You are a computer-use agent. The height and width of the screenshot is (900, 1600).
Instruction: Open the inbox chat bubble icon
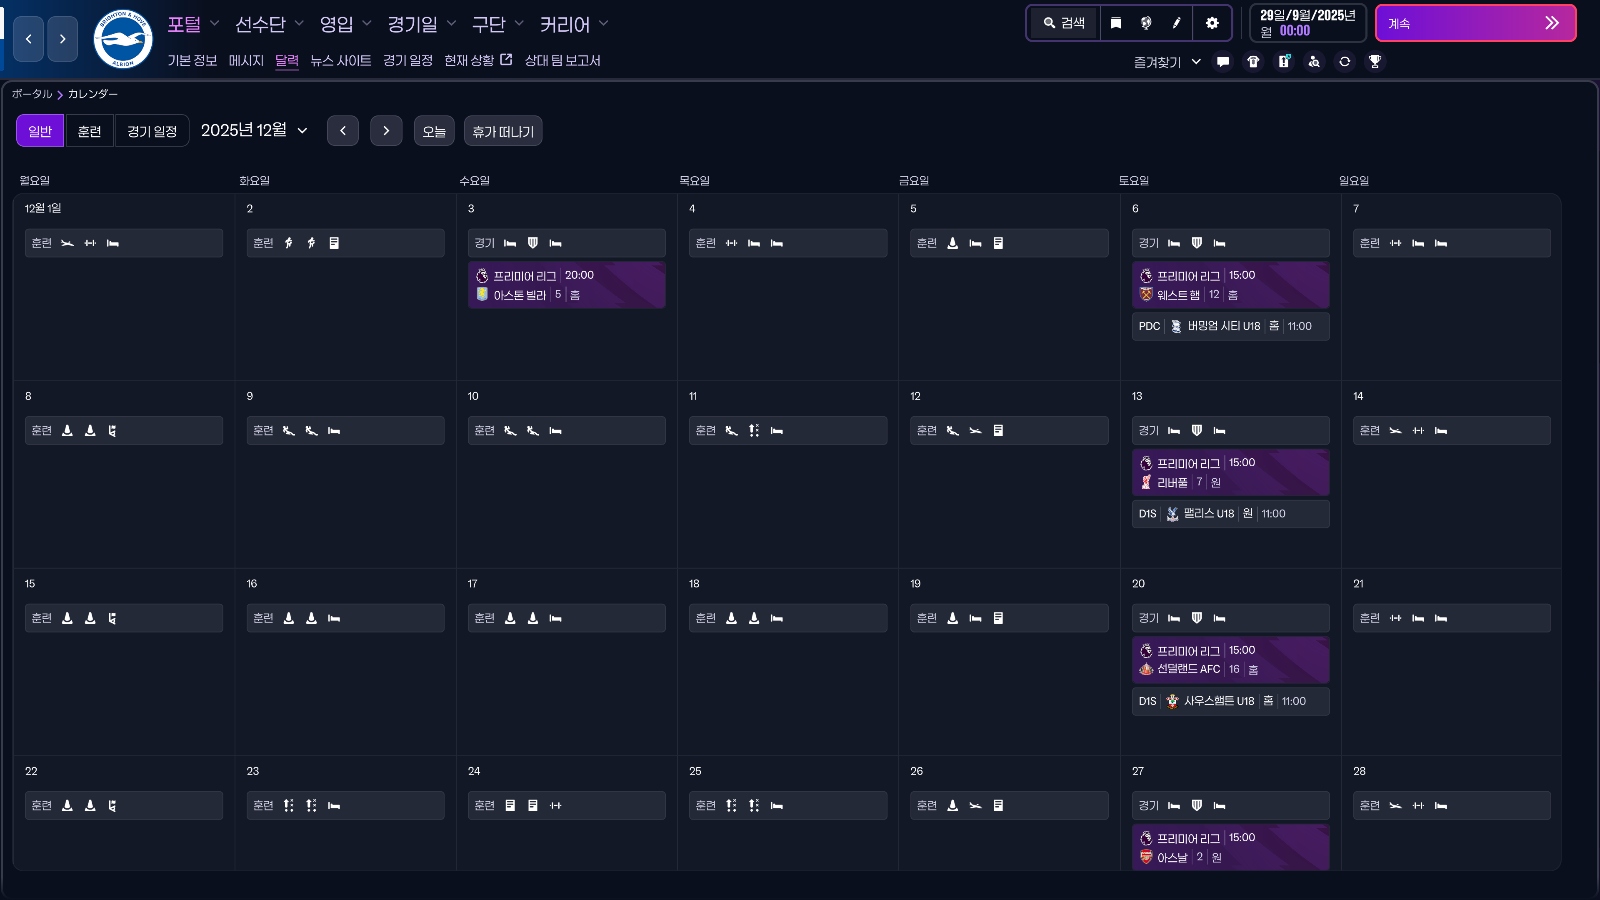[1222, 61]
